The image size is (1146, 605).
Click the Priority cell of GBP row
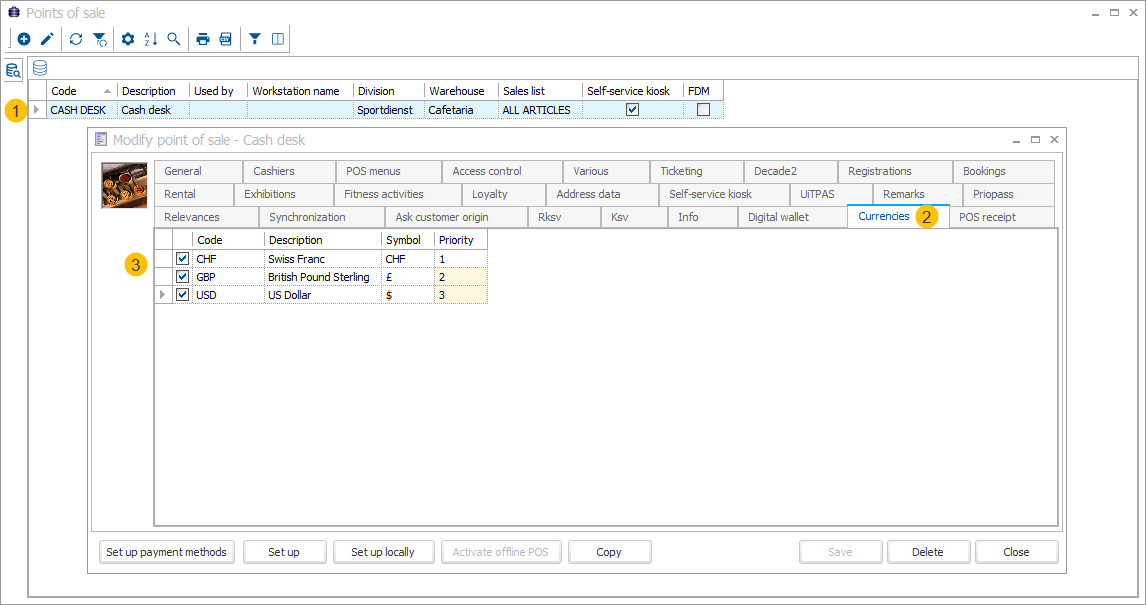[x=460, y=277]
